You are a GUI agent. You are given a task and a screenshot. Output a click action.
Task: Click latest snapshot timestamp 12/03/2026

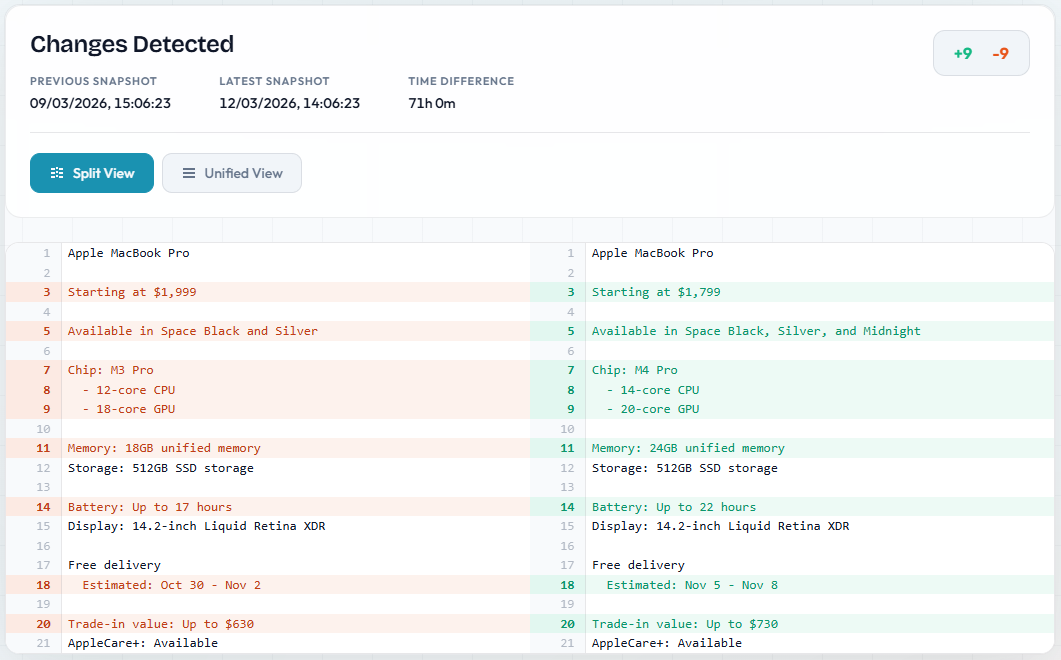tap(289, 103)
